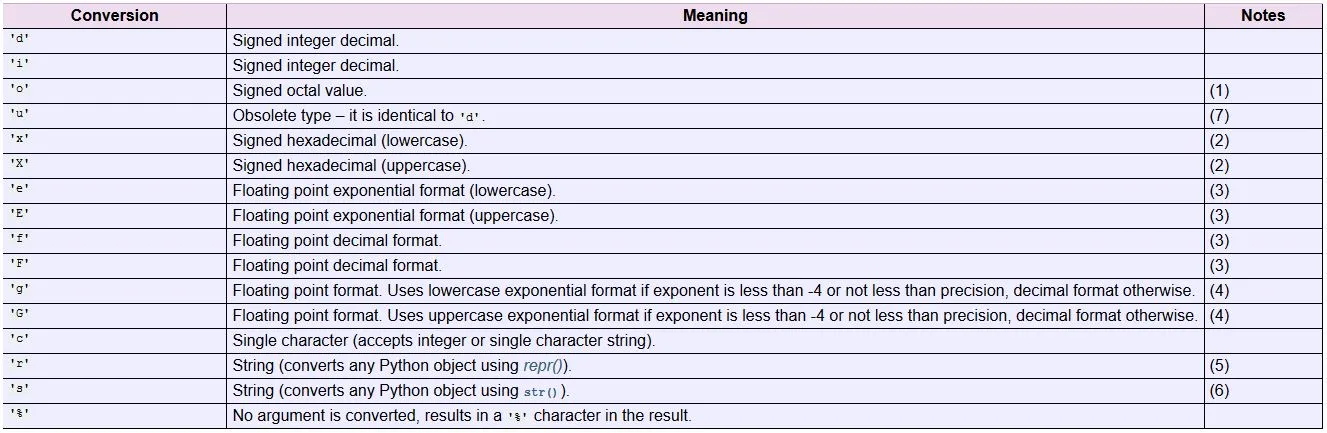Click note (4) in the 'g' row

[x=1219, y=291]
